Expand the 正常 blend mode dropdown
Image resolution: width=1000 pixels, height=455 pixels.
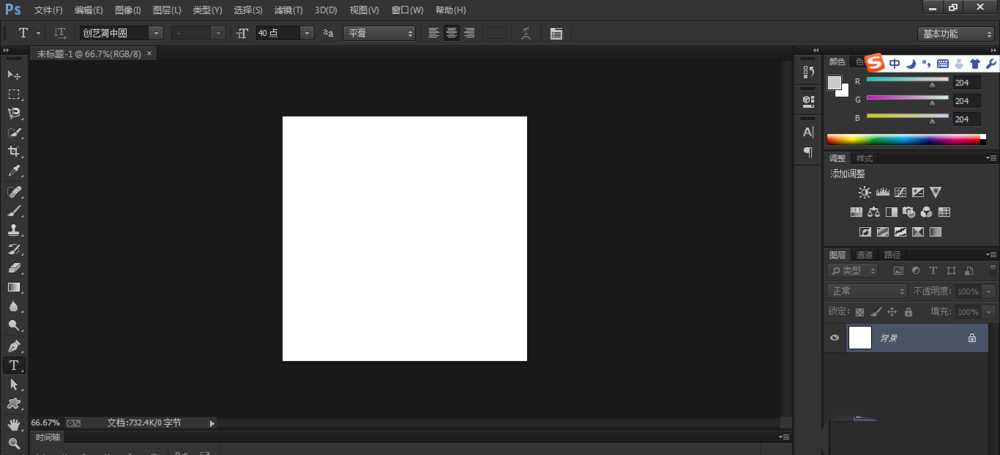coord(867,291)
